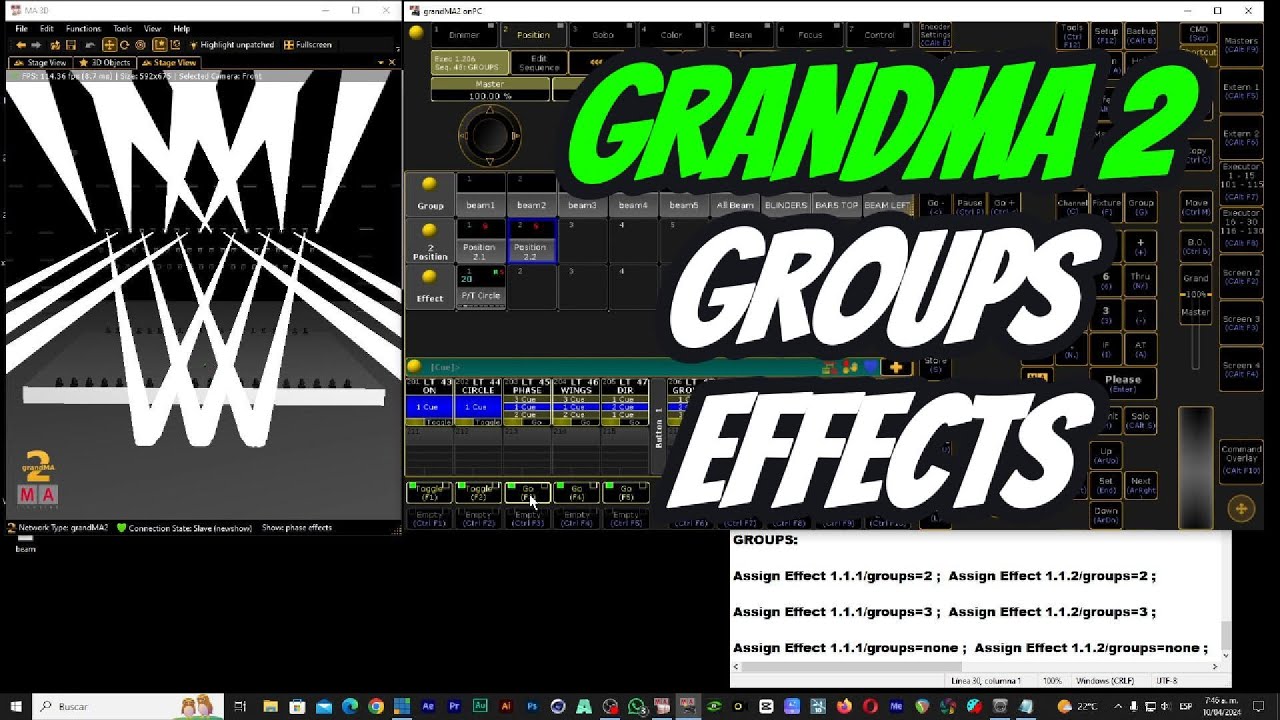This screenshot has width=1280, height=720.
Task: Click the Exec 1.206 Seq GROUPS button
Action: point(469,62)
